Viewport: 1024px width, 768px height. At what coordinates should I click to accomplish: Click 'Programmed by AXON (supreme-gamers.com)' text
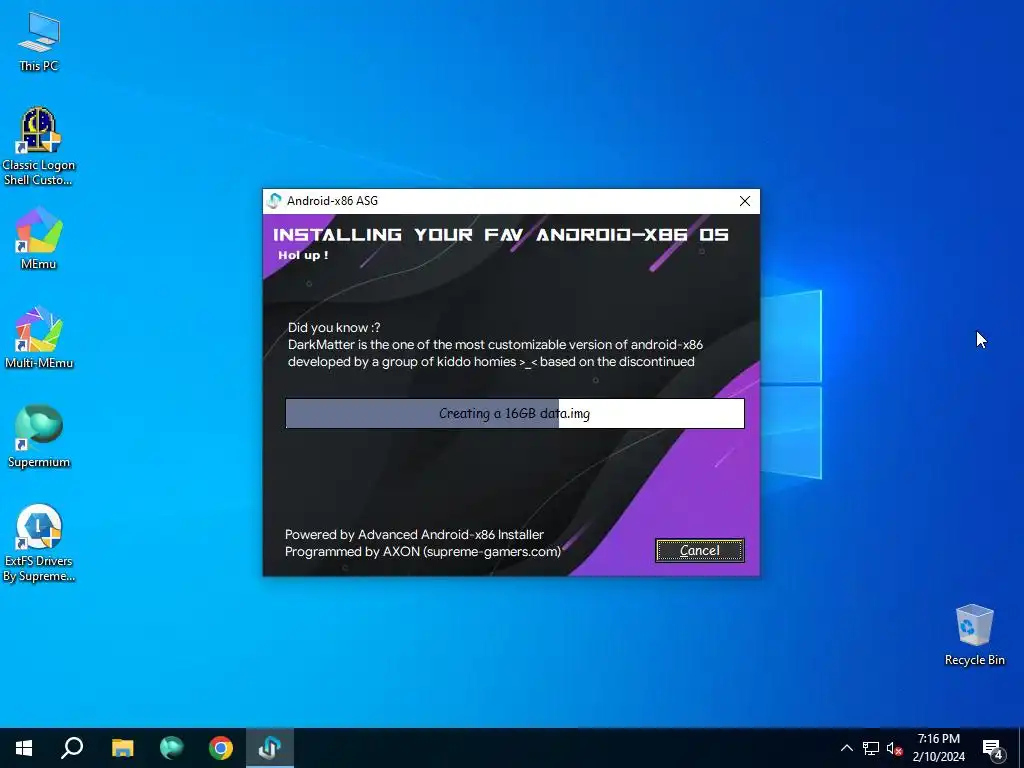coord(423,552)
